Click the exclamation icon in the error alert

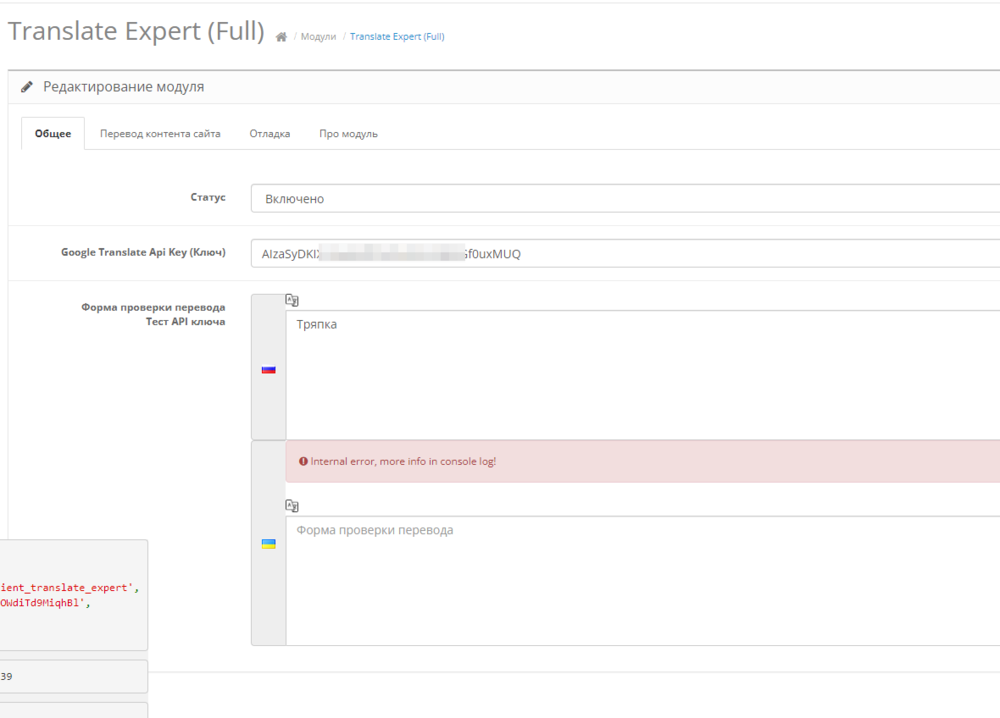[303, 462]
